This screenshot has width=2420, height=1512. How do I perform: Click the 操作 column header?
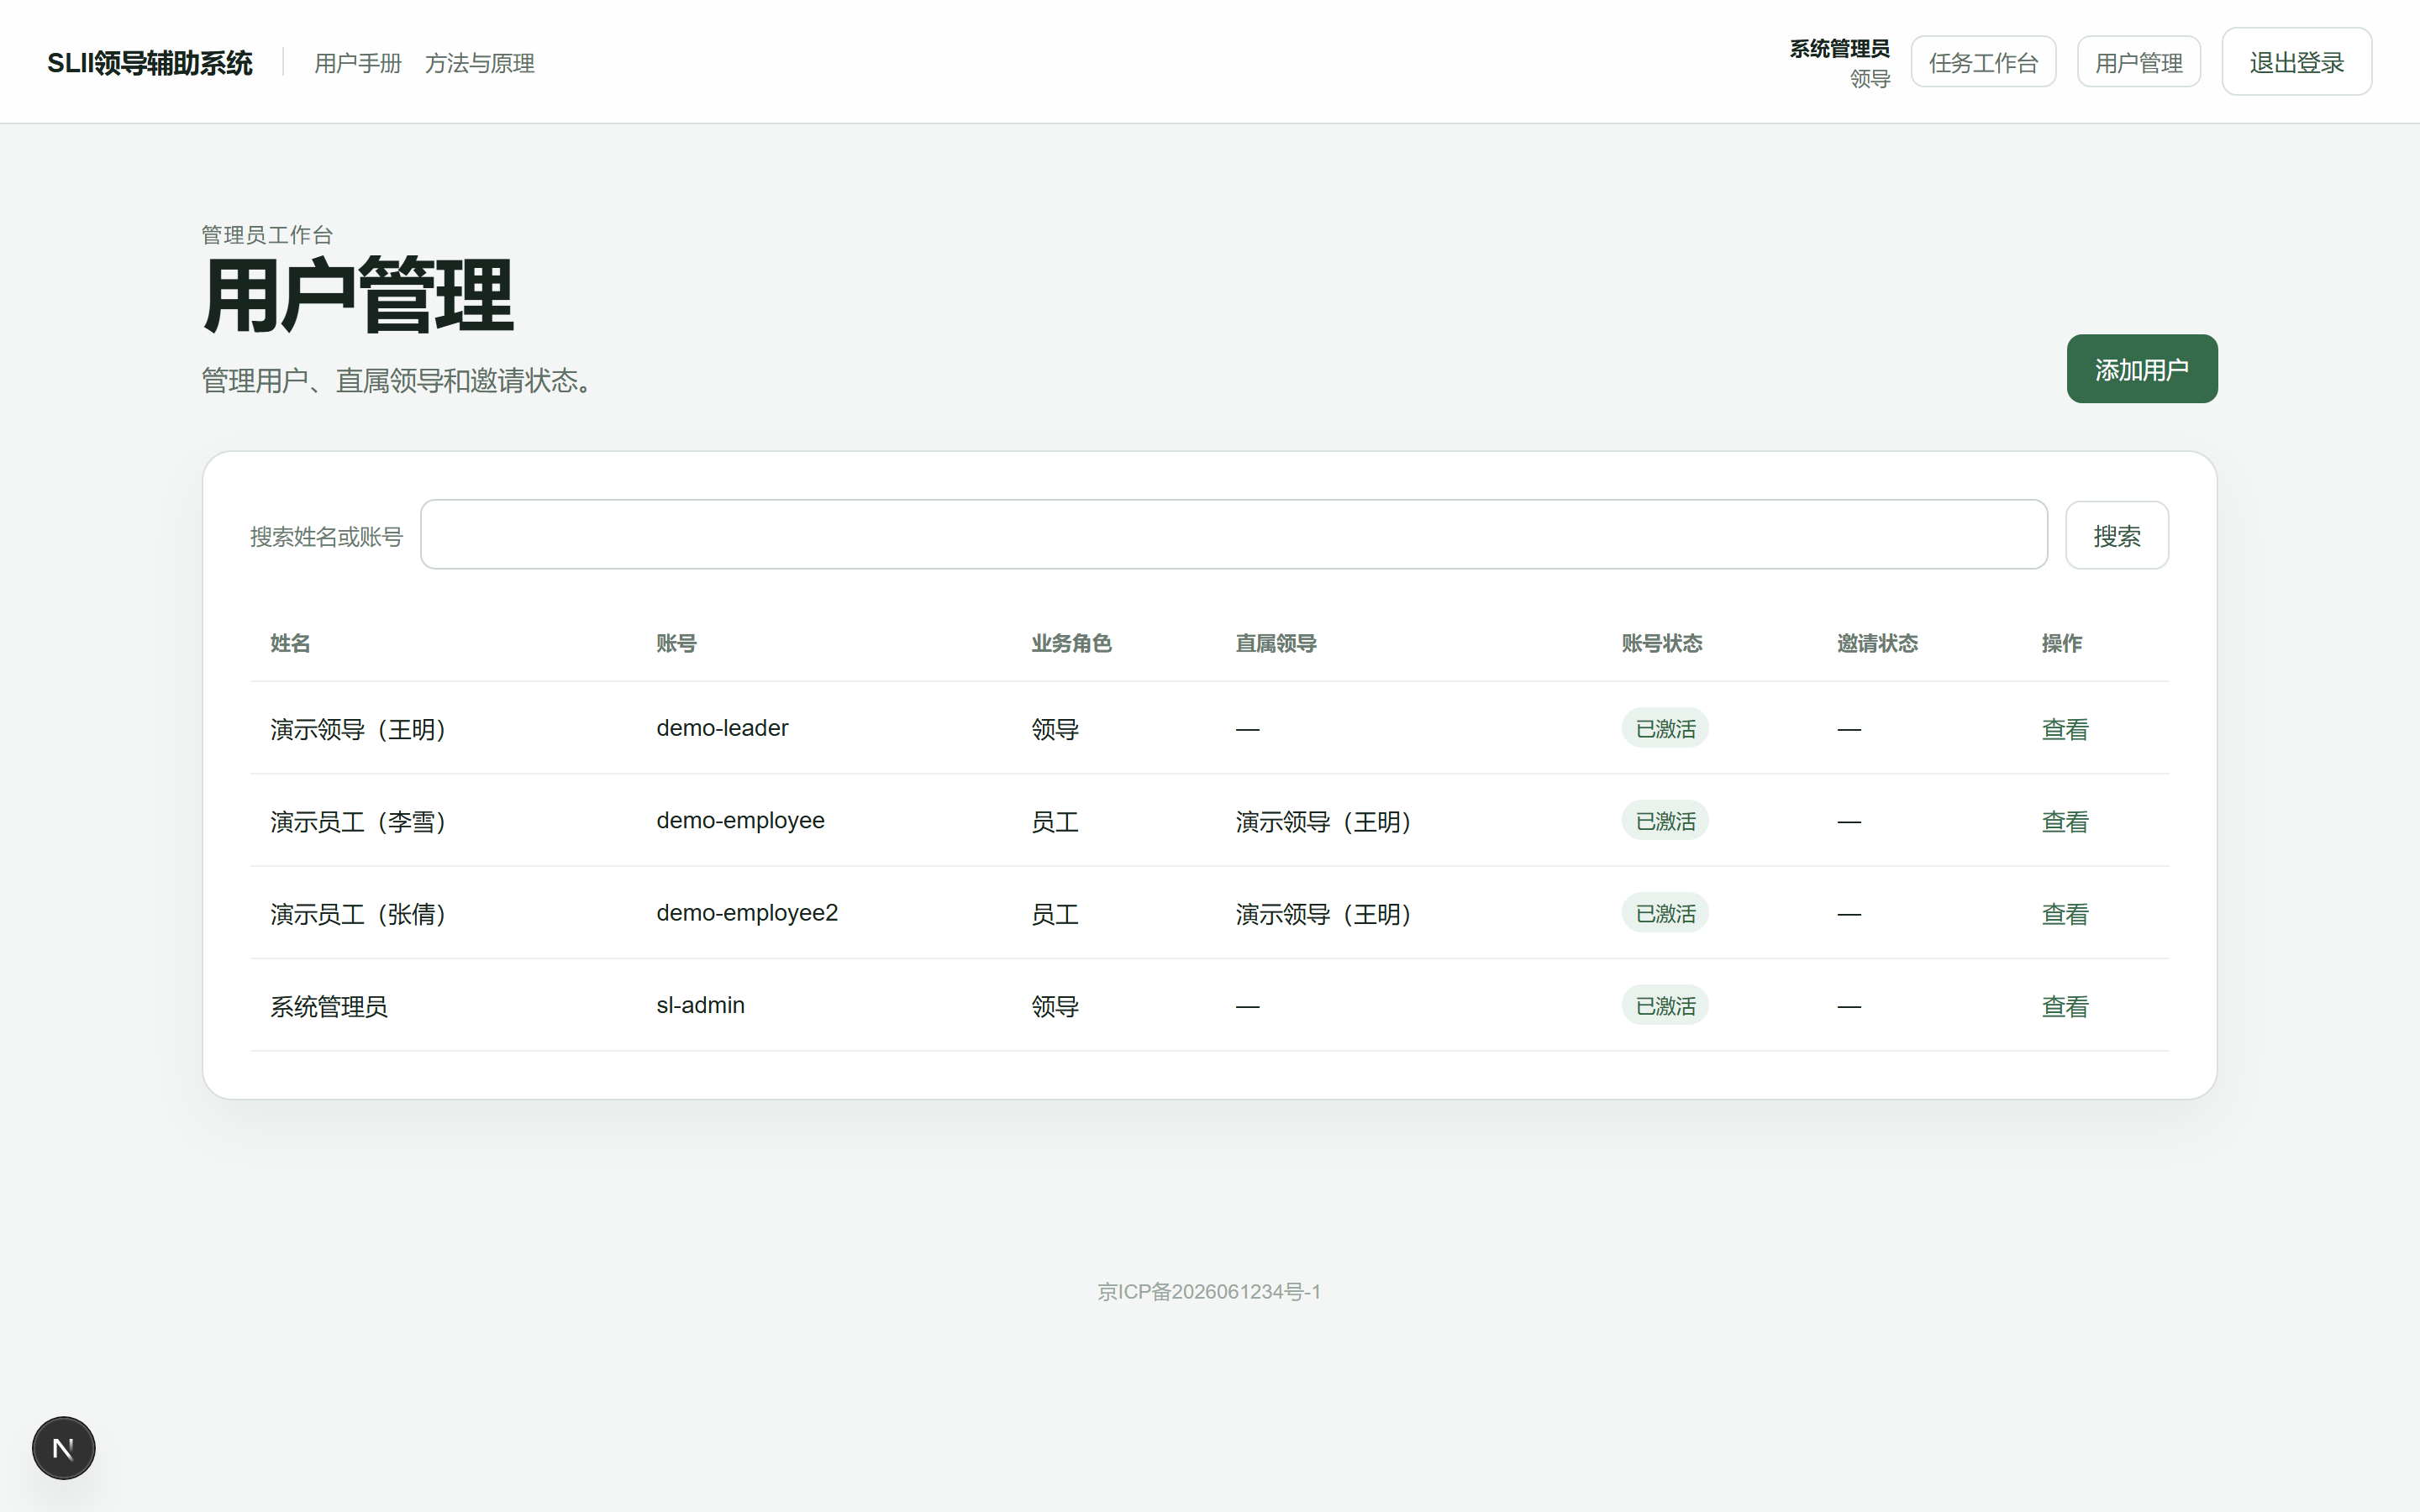[x=2061, y=643]
